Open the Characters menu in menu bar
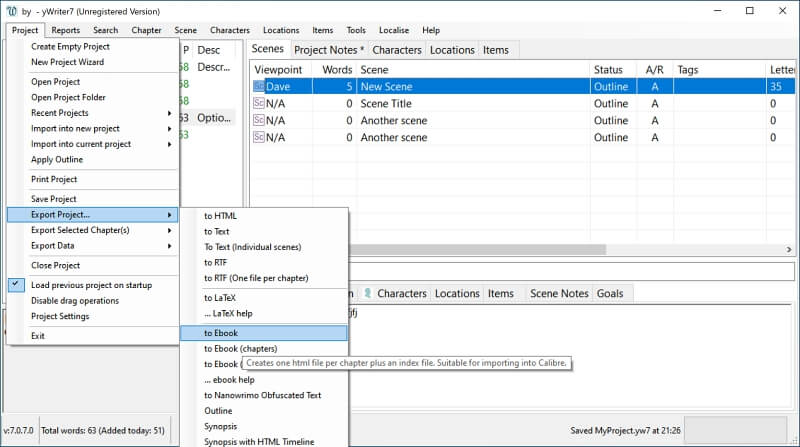 pos(230,30)
